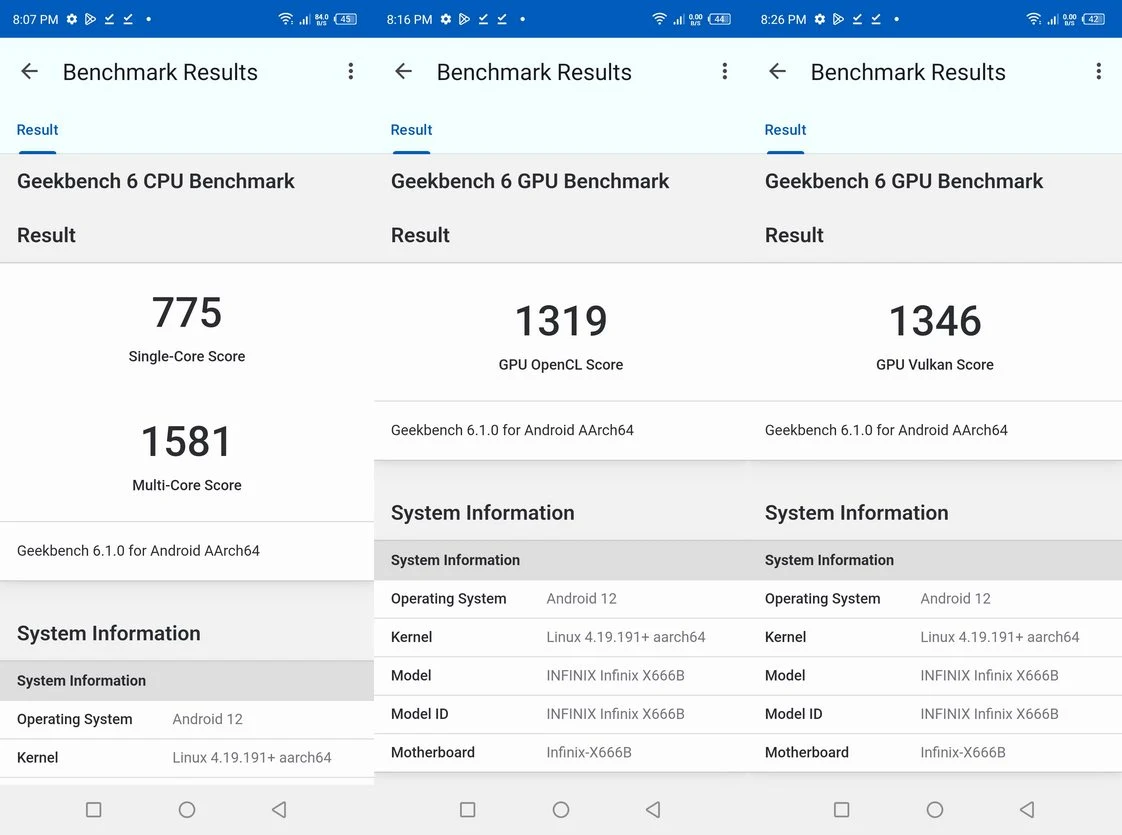Viewport: 1122px width, 835px height.
Task: Tap Linux 4.19.191+ kernel value on OpenCL screen
Action: 625,637
